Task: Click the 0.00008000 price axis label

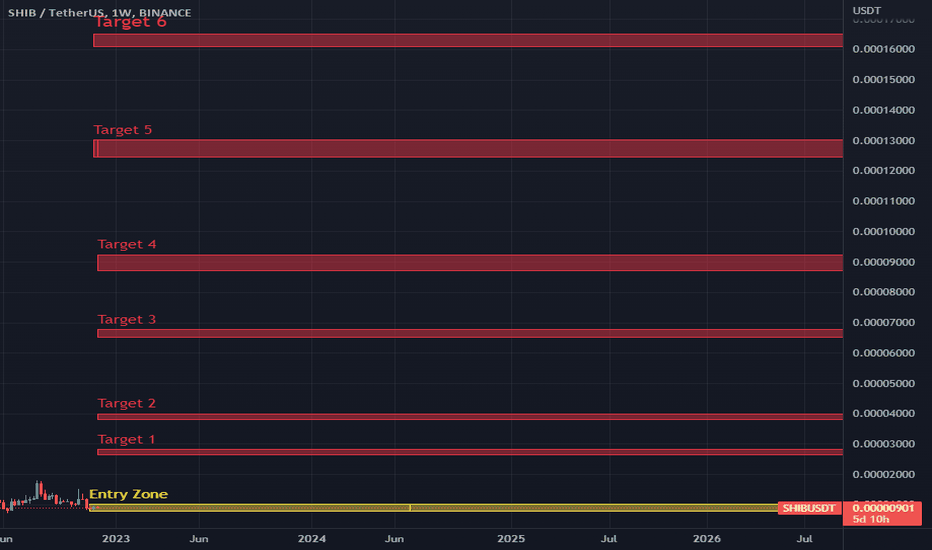Action: pyautogui.click(x=883, y=292)
